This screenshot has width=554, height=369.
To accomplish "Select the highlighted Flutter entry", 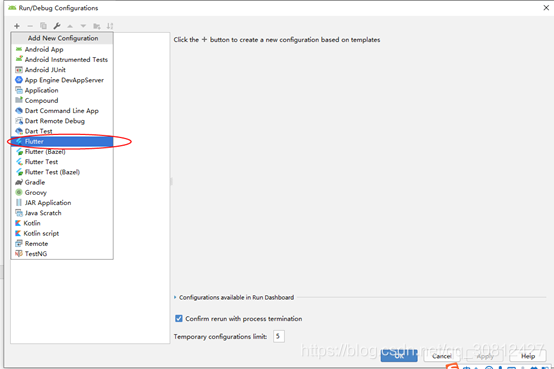I will click(62, 141).
